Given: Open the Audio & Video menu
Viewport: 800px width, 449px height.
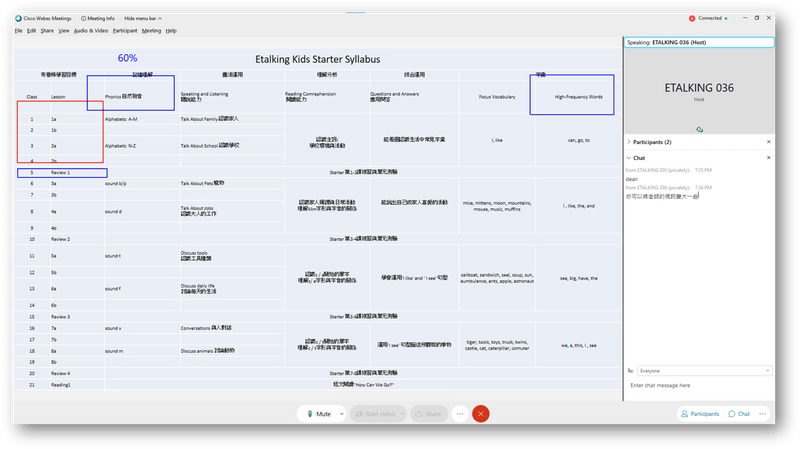Looking at the screenshot, I should coord(91,31).
